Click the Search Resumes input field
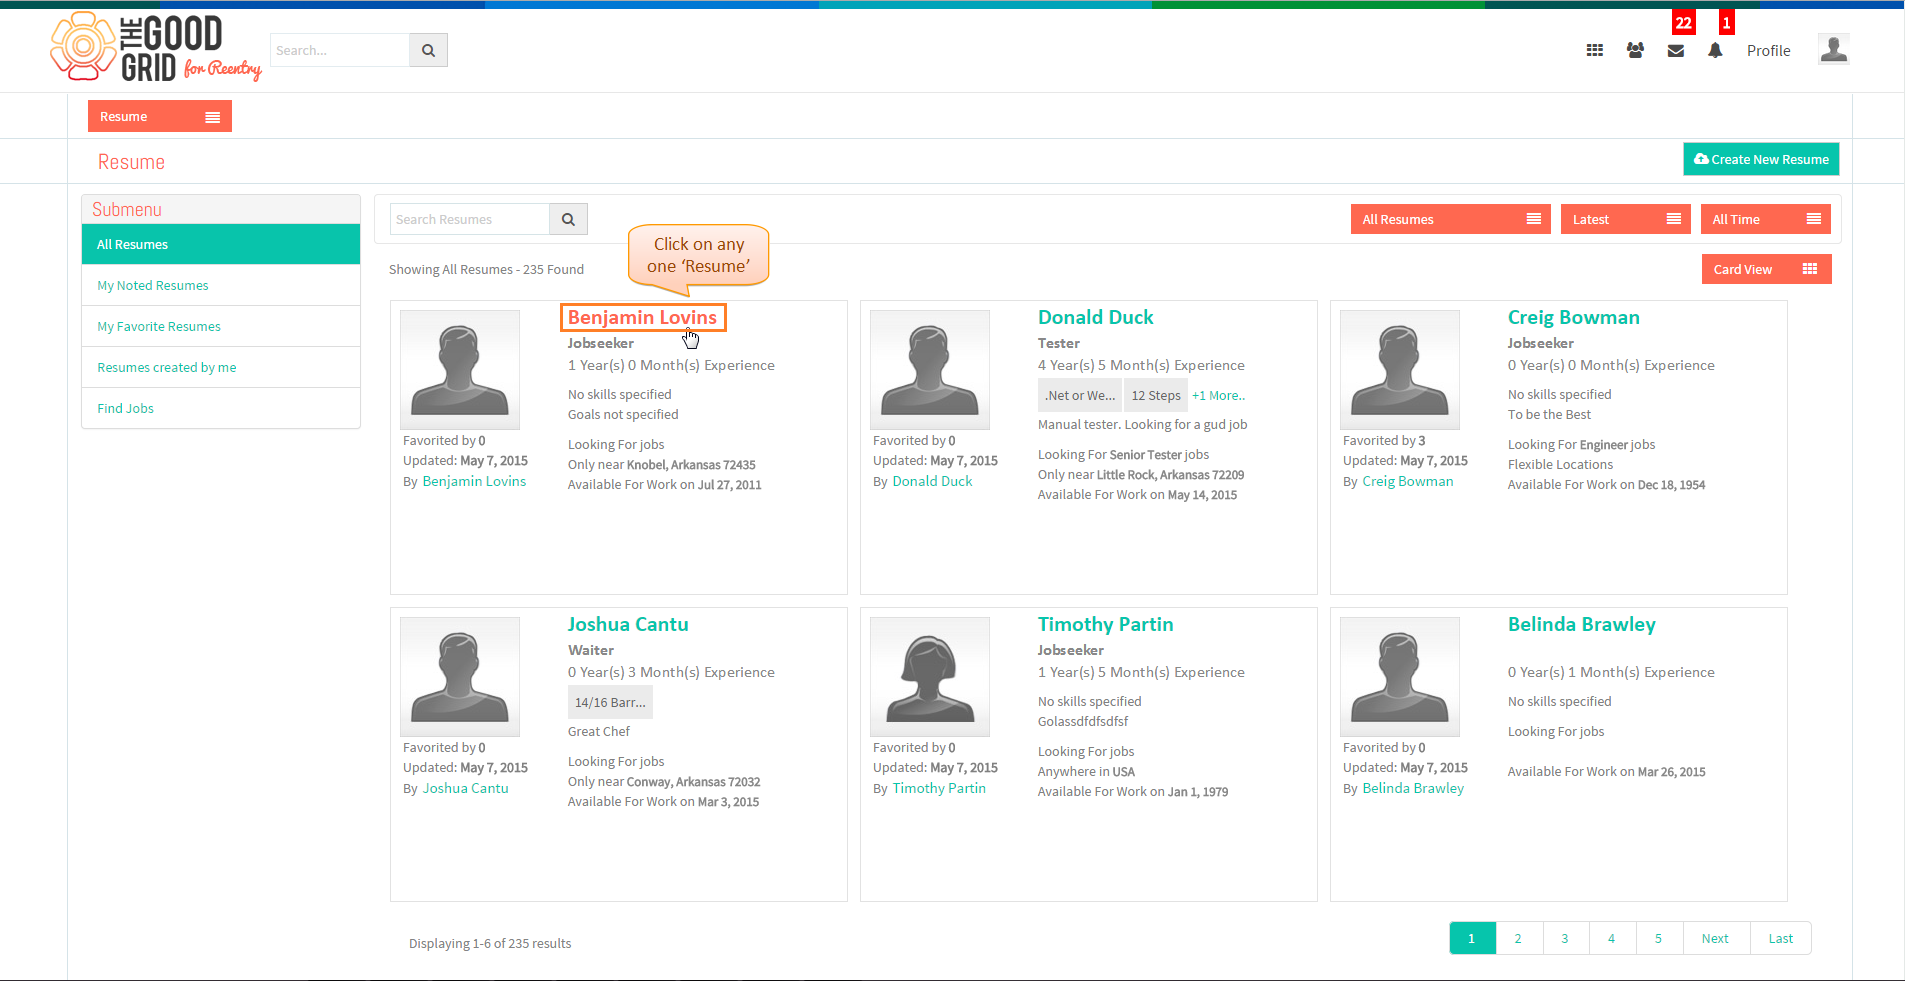The height and width of the screenshot is (981, 1905). coord(470,219)
